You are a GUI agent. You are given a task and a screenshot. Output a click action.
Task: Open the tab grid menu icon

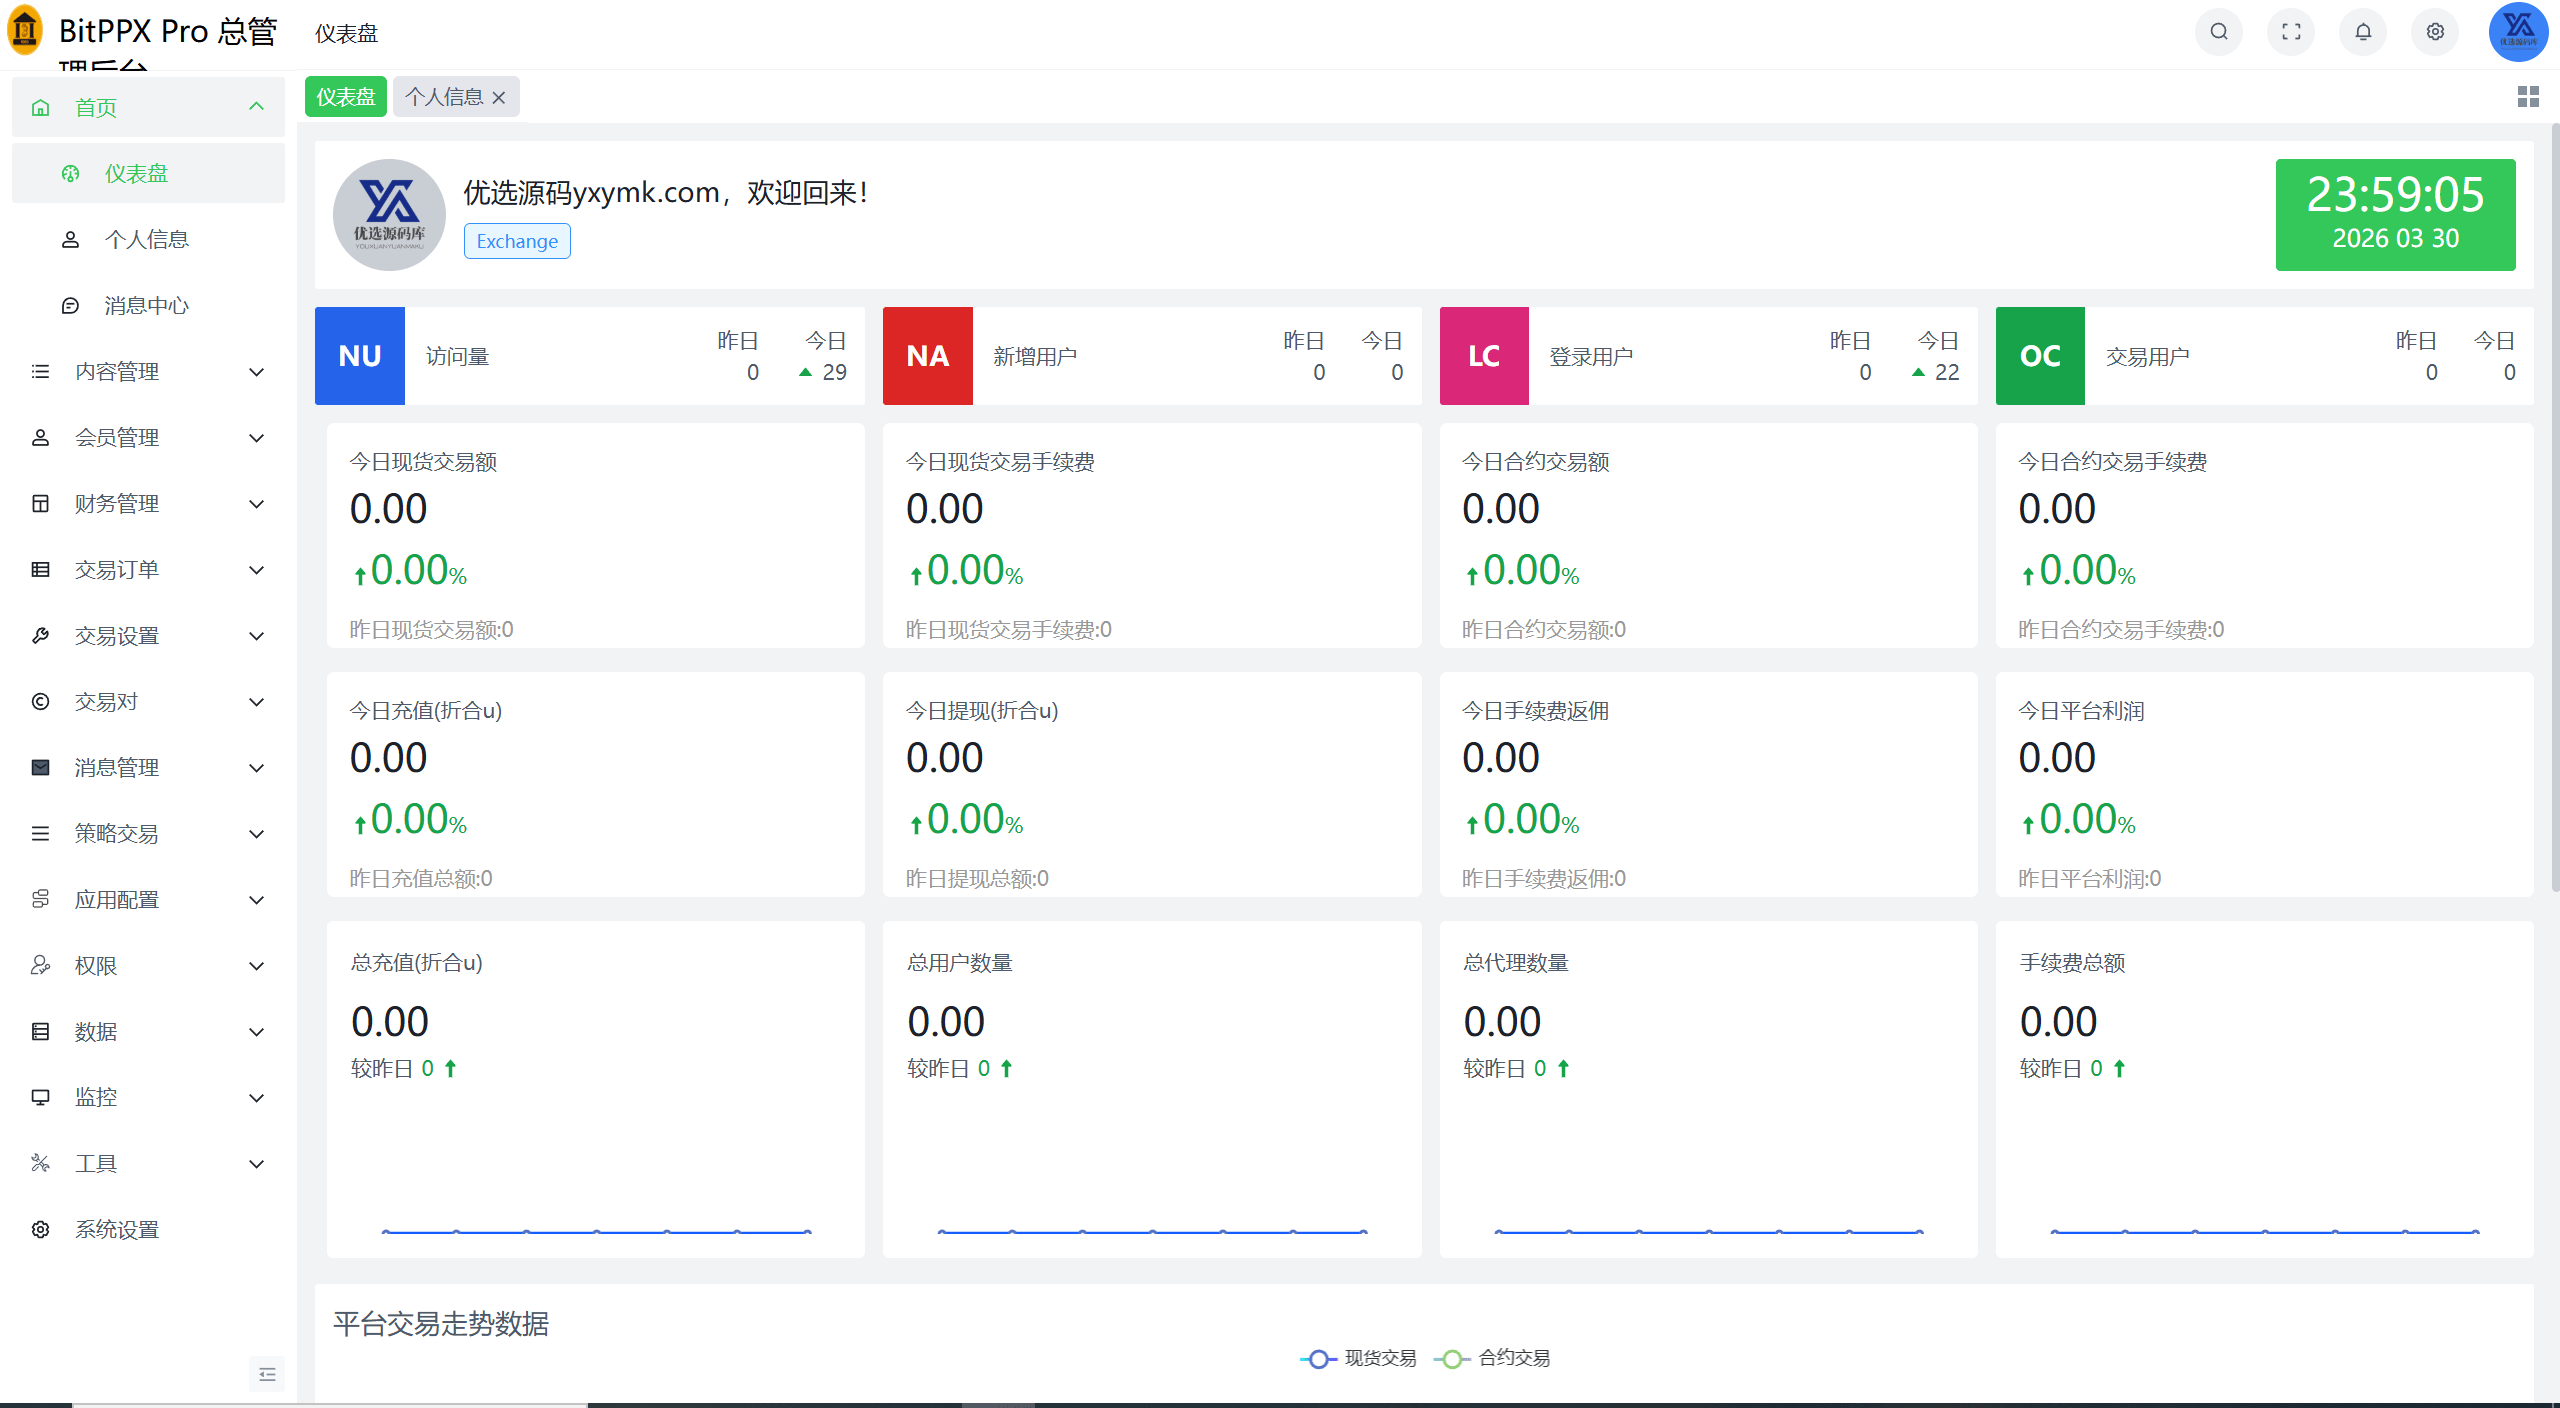[2528, 97]
